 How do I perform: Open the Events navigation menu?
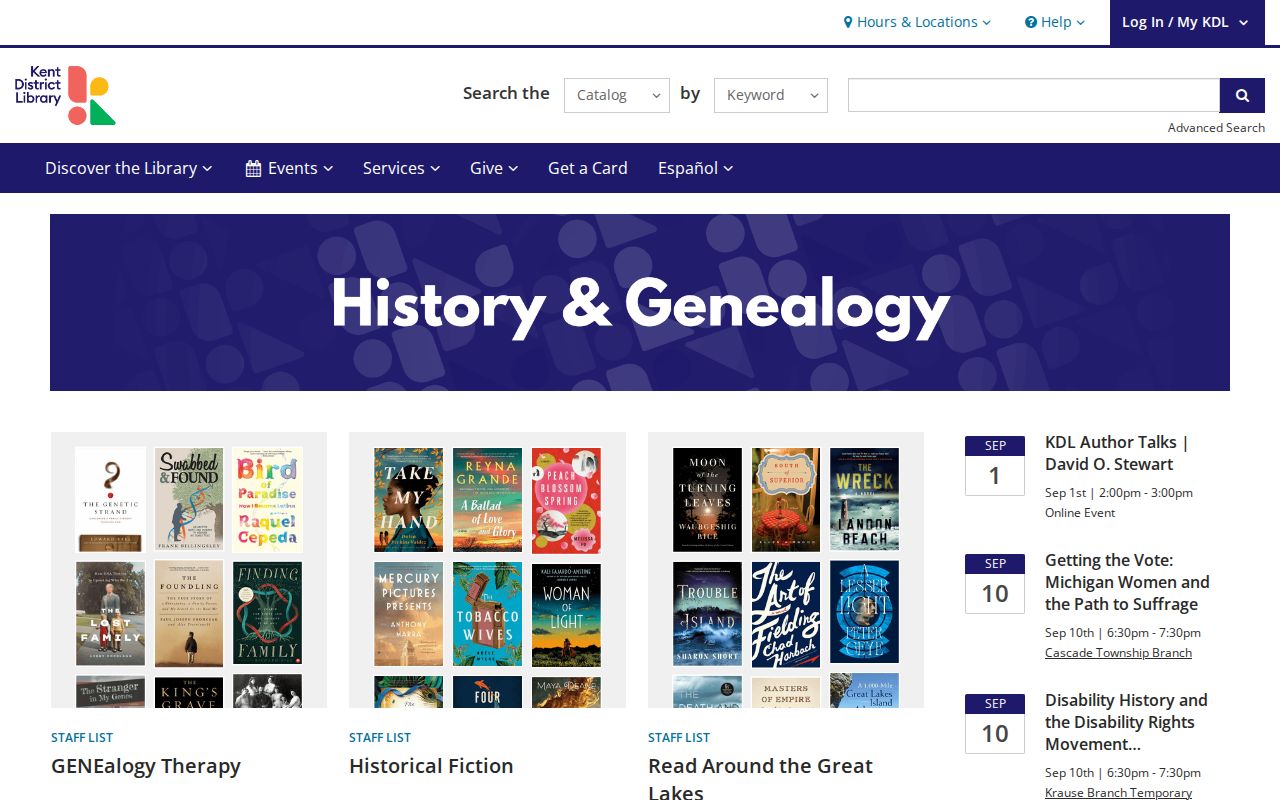tap(289, 168)
